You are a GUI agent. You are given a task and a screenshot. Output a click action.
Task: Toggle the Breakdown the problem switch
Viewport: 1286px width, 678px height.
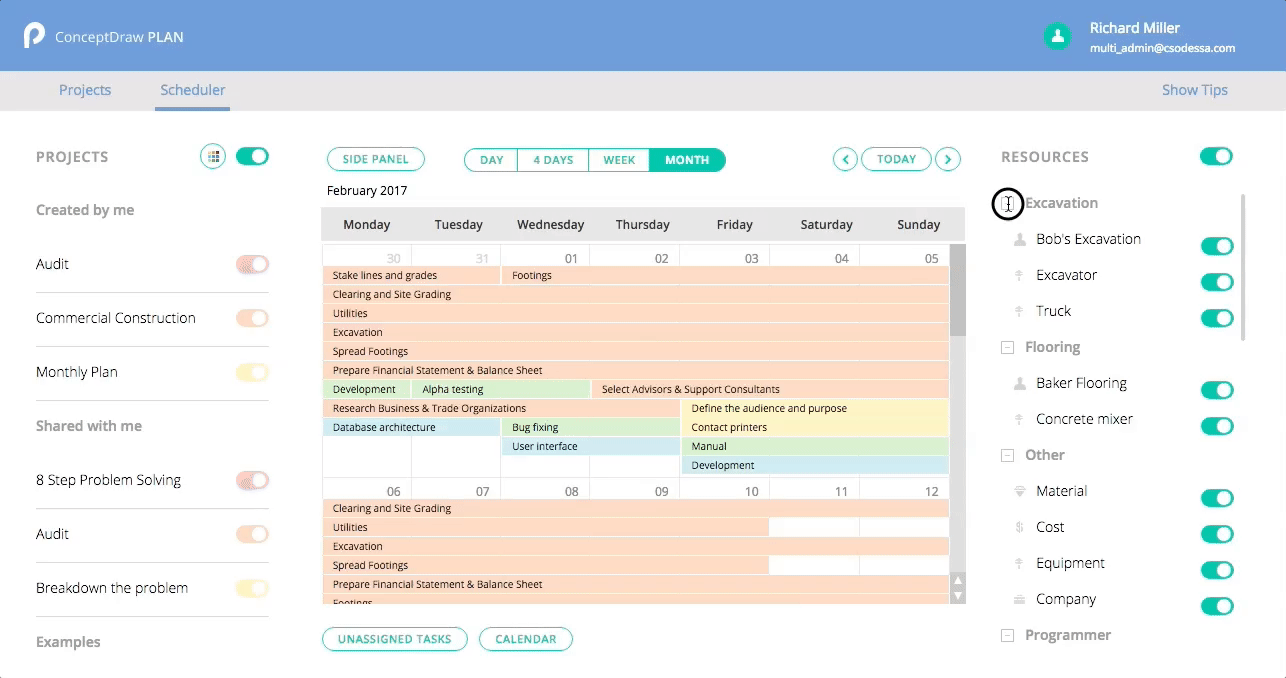(252, 588)
